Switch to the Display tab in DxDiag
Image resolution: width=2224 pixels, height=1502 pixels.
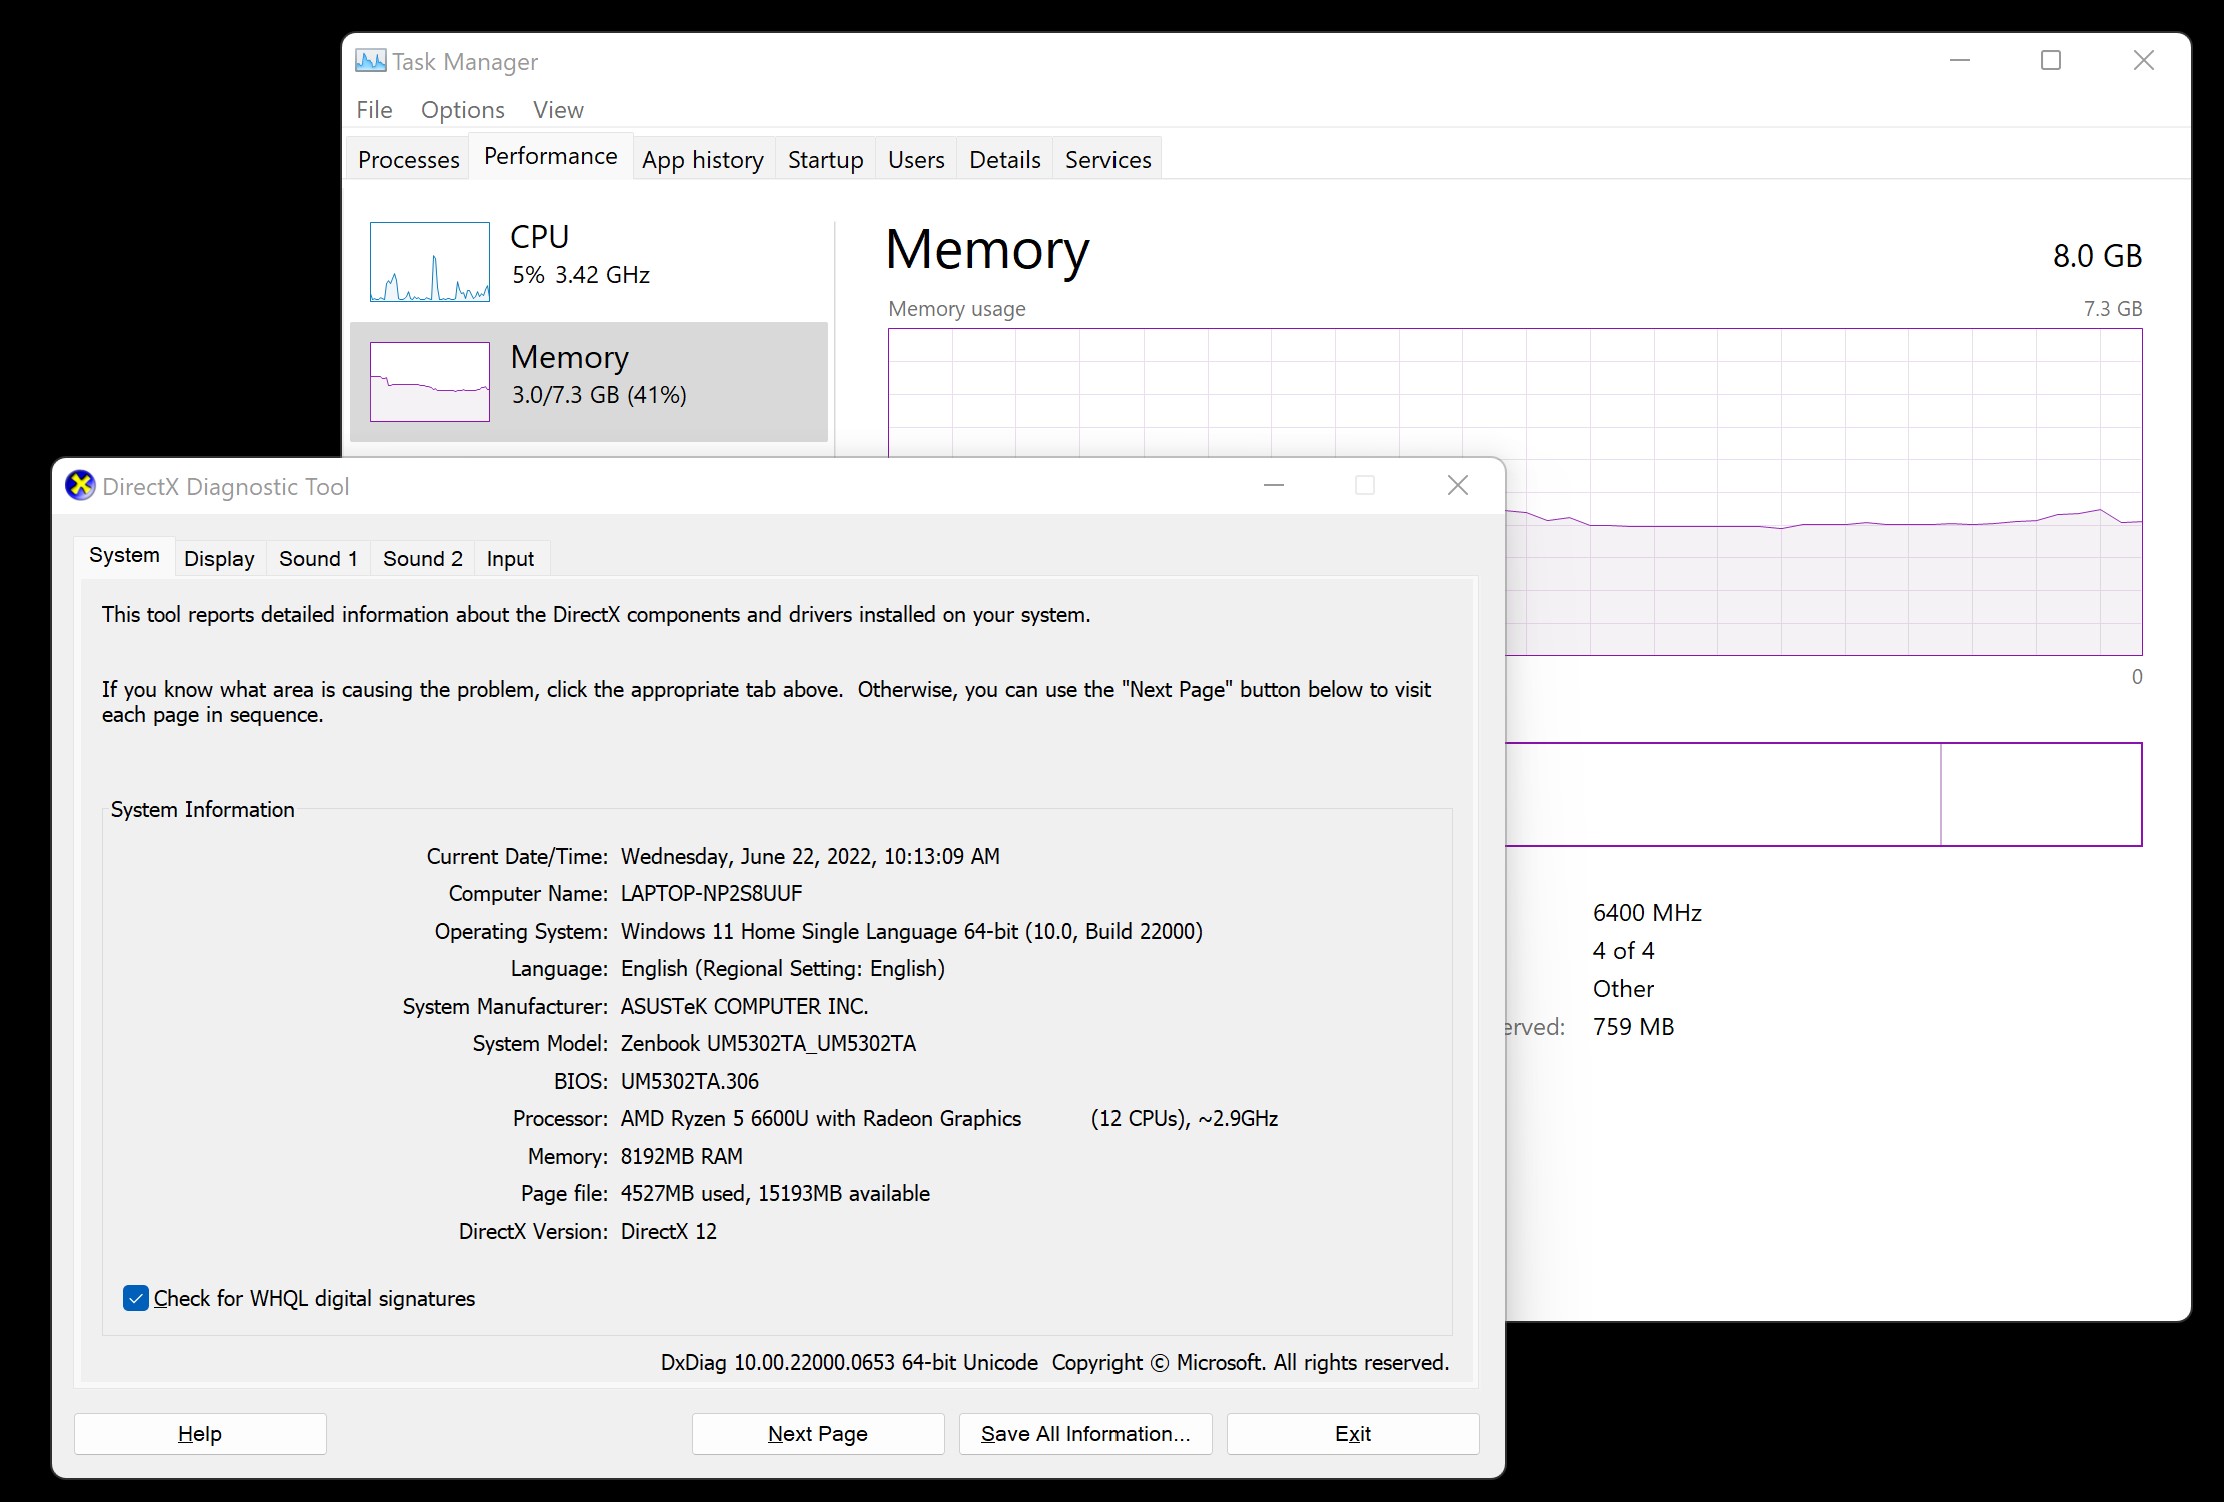coord(219,559)
